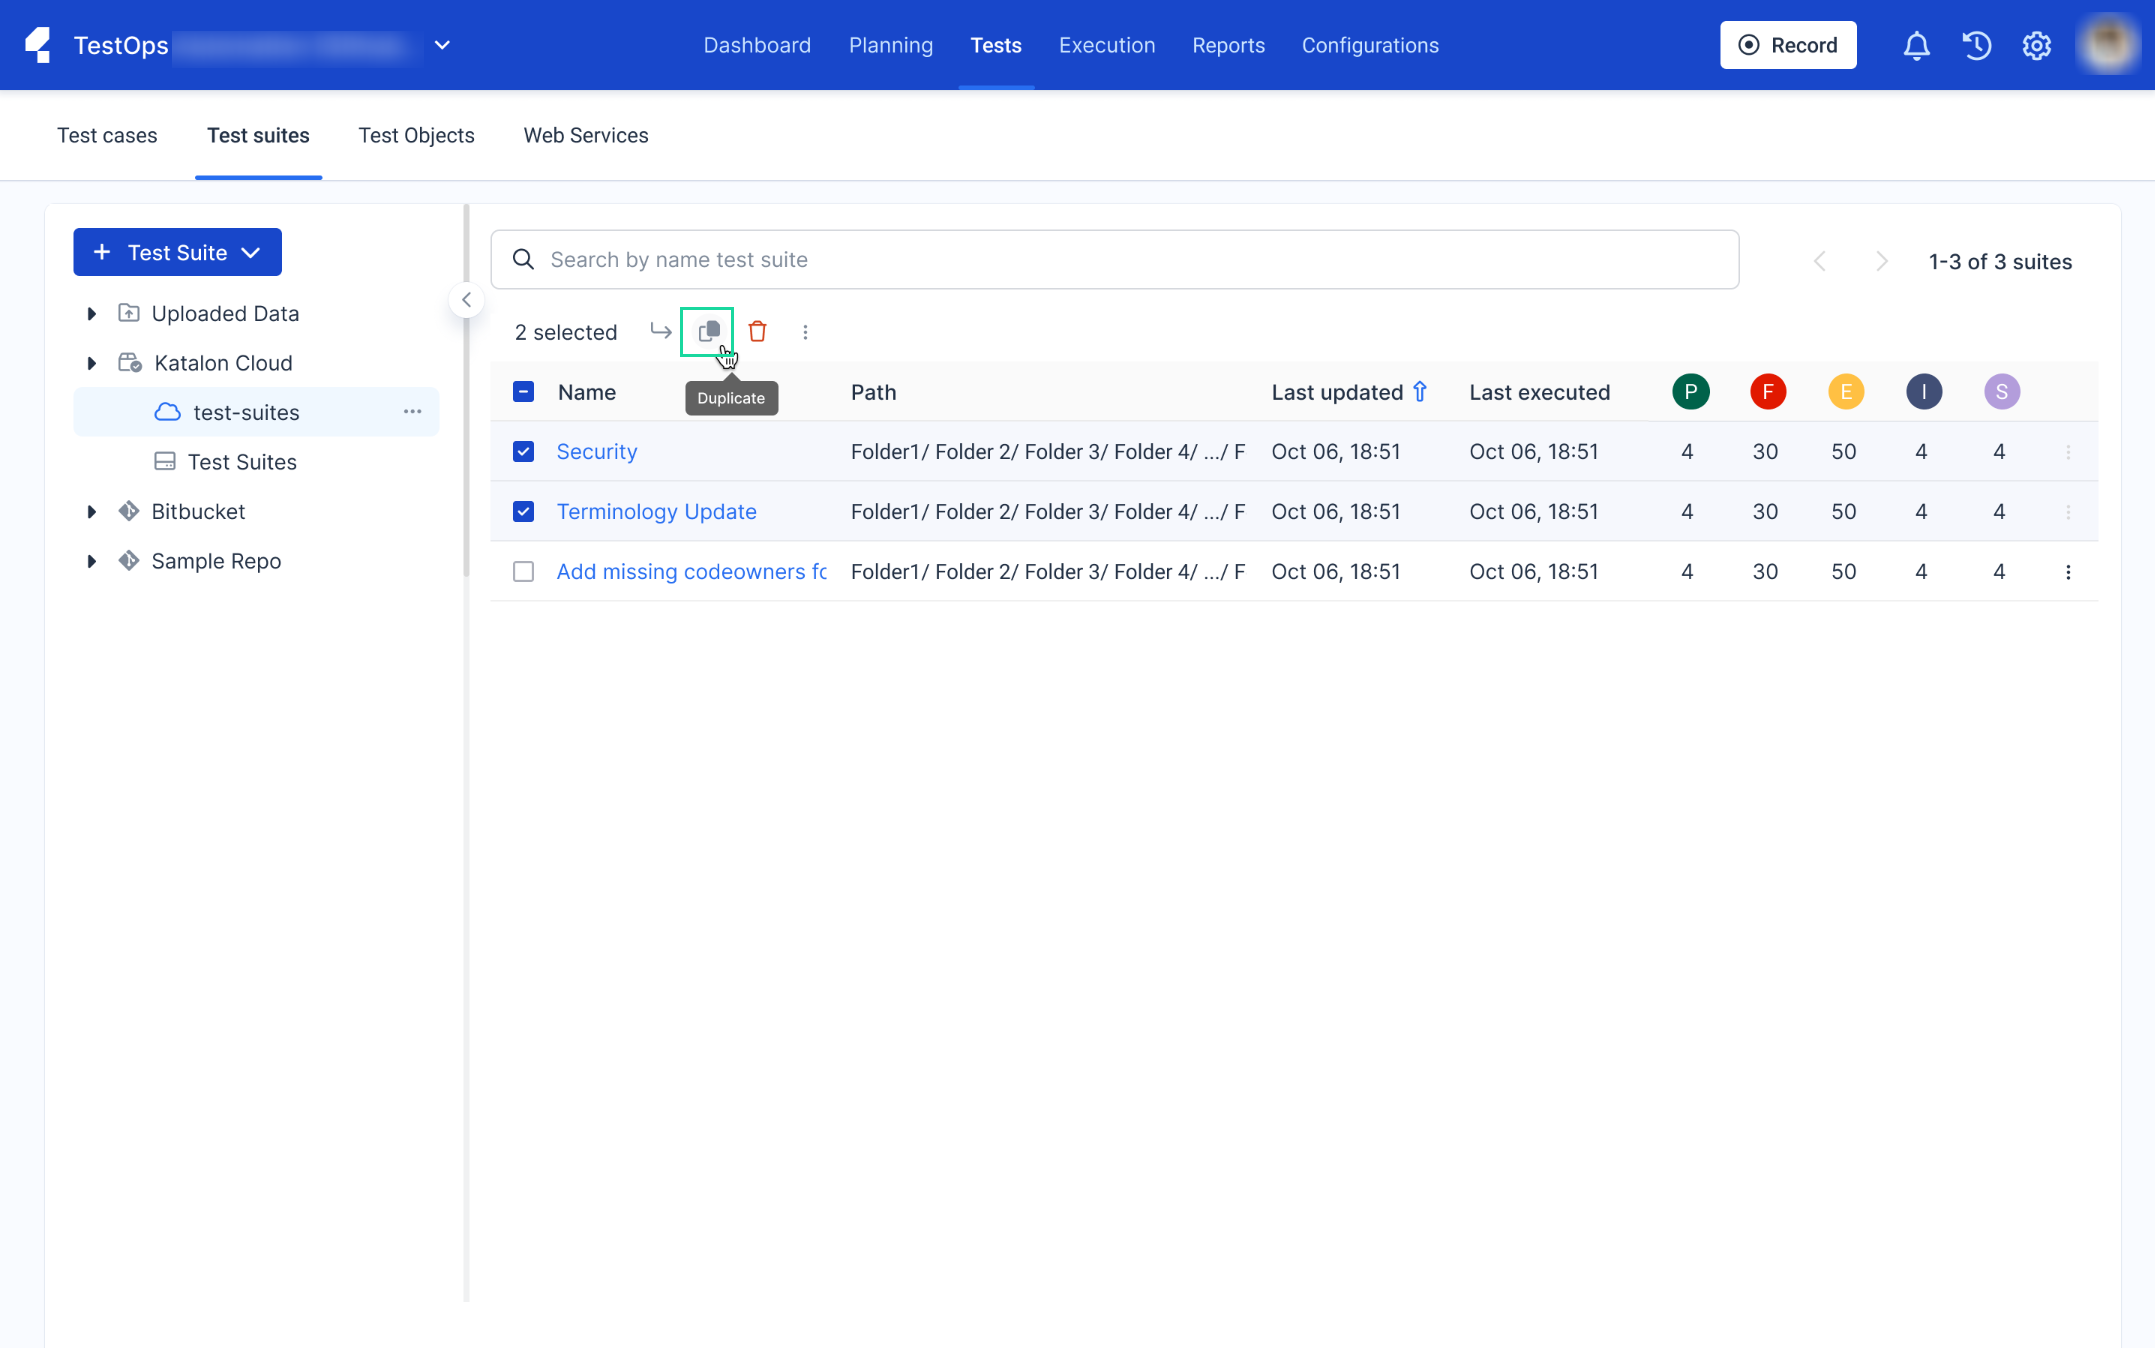Open the kebab menu in selection toolbar
Image resolution: width=2155 pixels, height=1348 pixels.
coord(805,332)
